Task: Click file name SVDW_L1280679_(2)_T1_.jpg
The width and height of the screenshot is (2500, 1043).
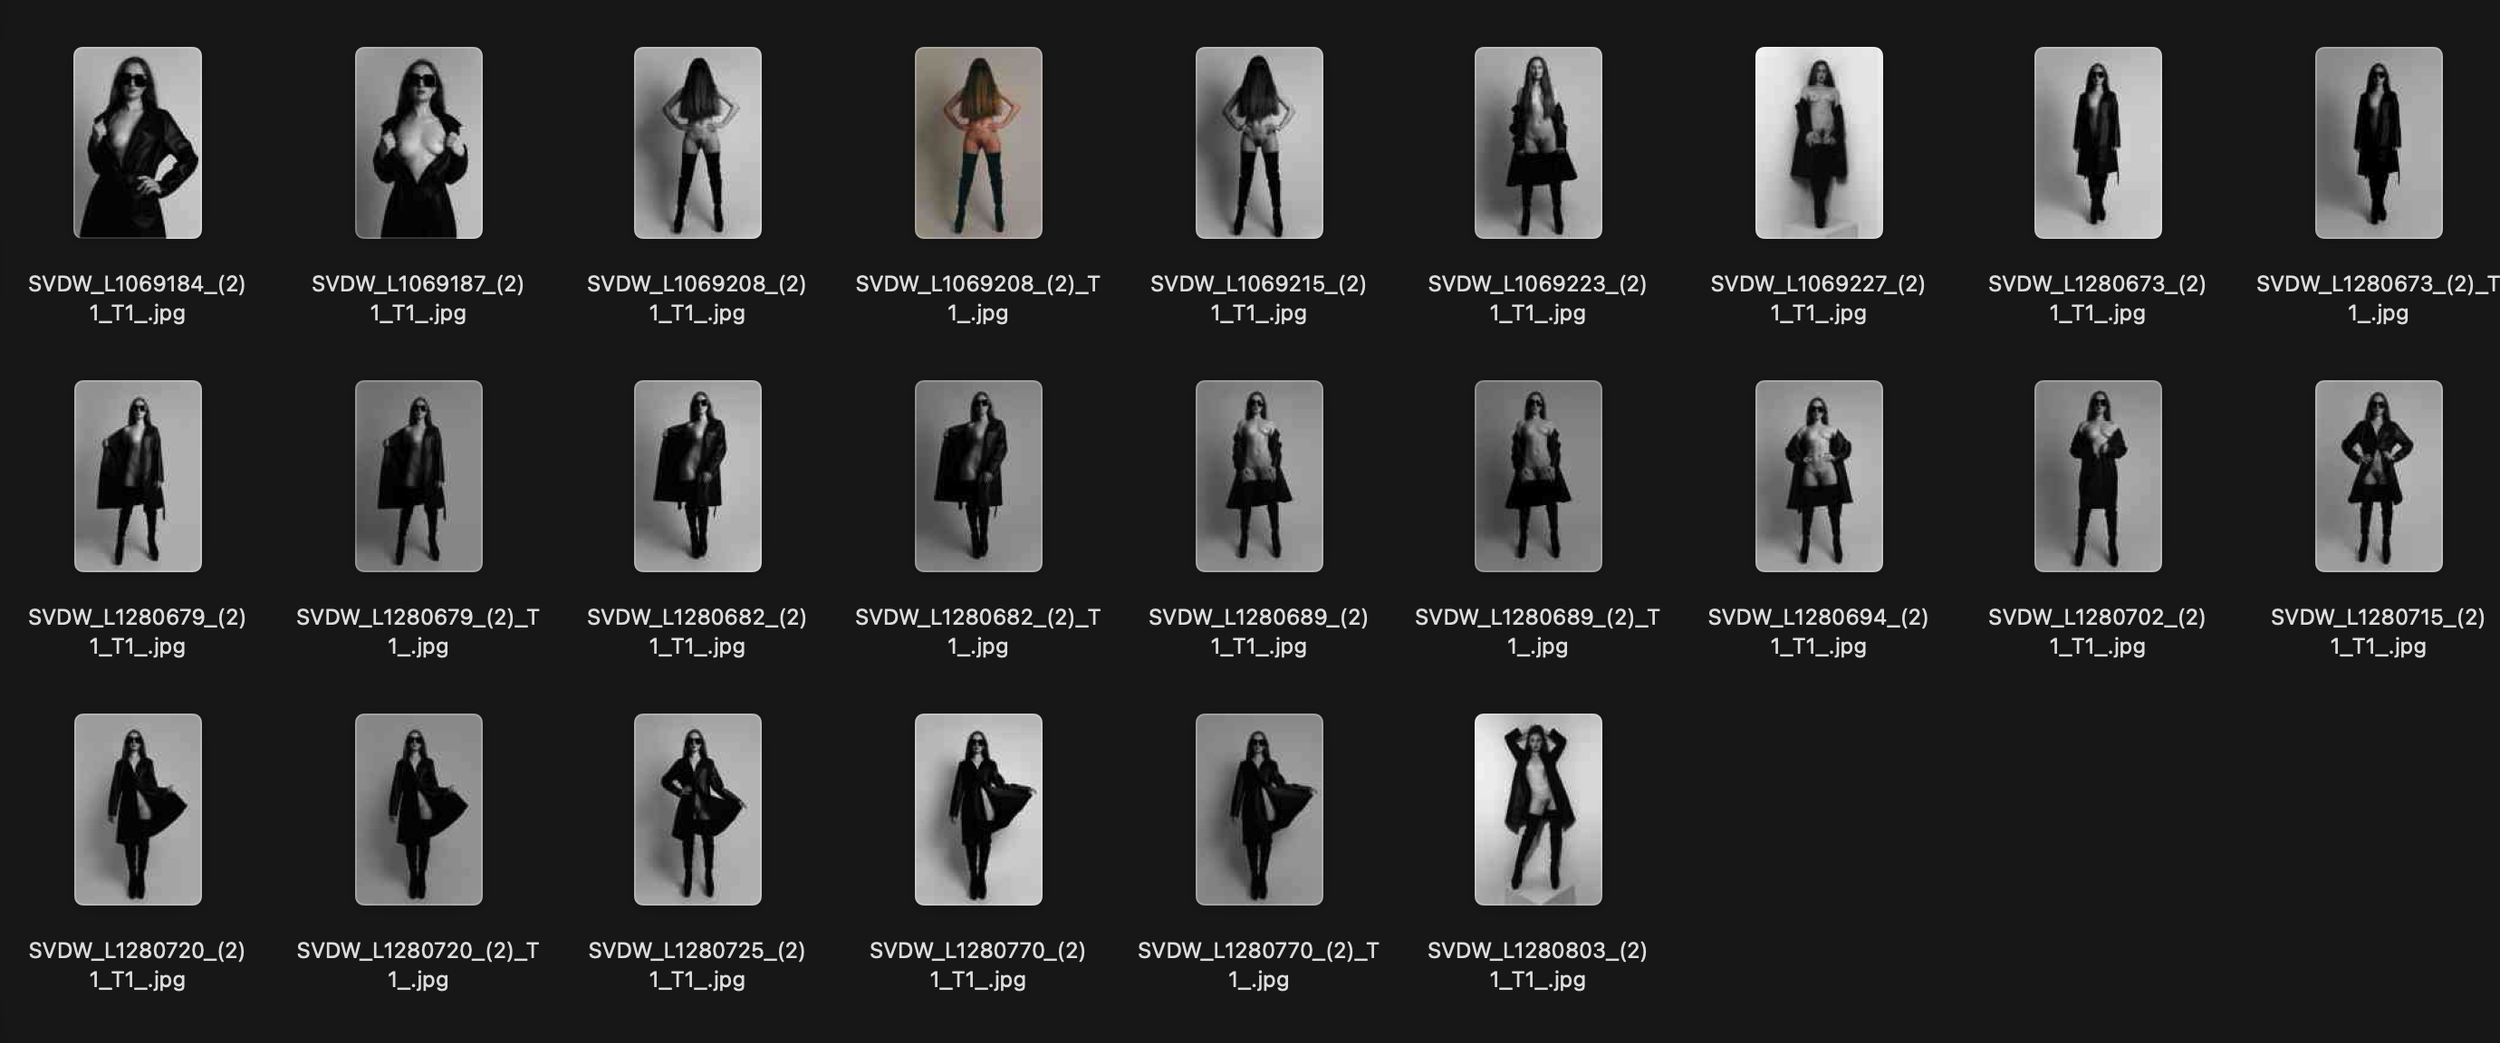Action: pos(418,631)
